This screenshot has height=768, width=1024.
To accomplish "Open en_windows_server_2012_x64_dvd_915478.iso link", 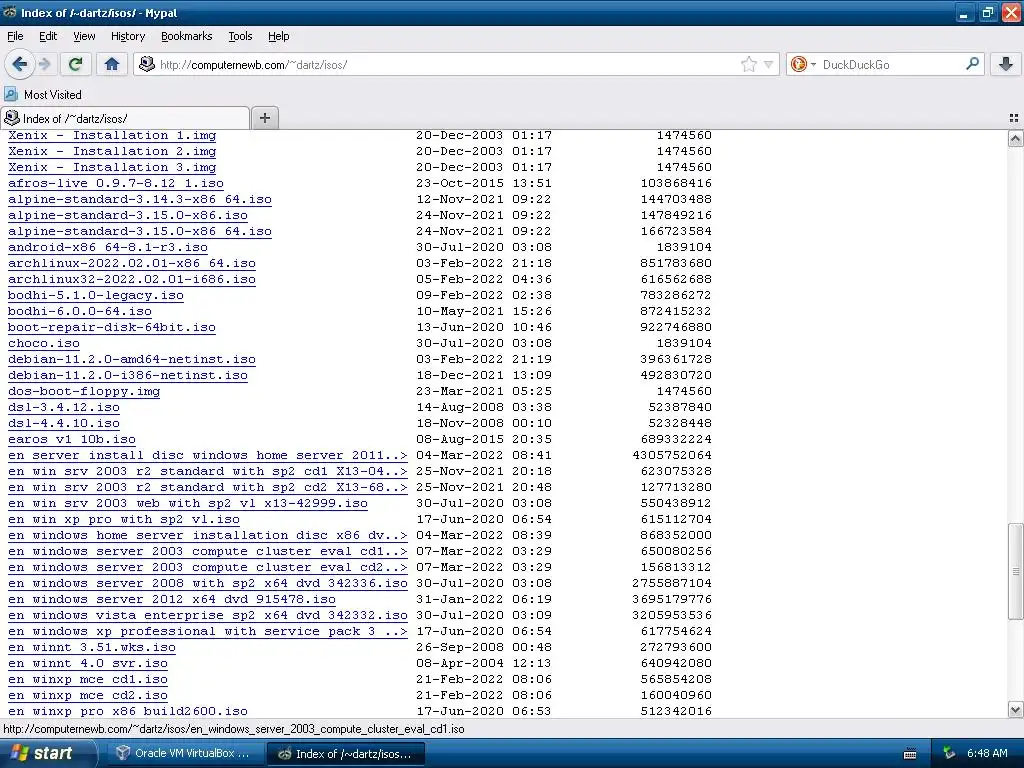I will pyautogui.click(x=172, y=600).
